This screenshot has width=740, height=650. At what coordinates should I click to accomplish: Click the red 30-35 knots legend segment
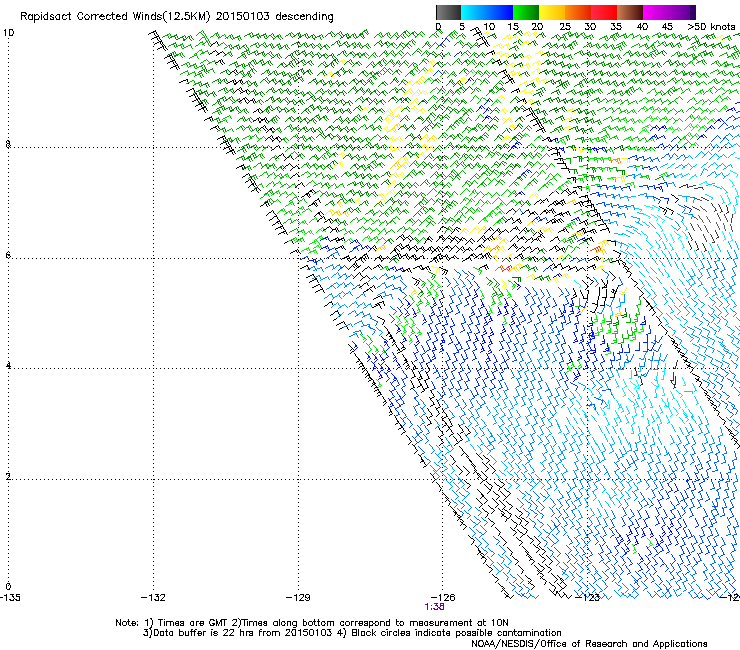(604, 12)
